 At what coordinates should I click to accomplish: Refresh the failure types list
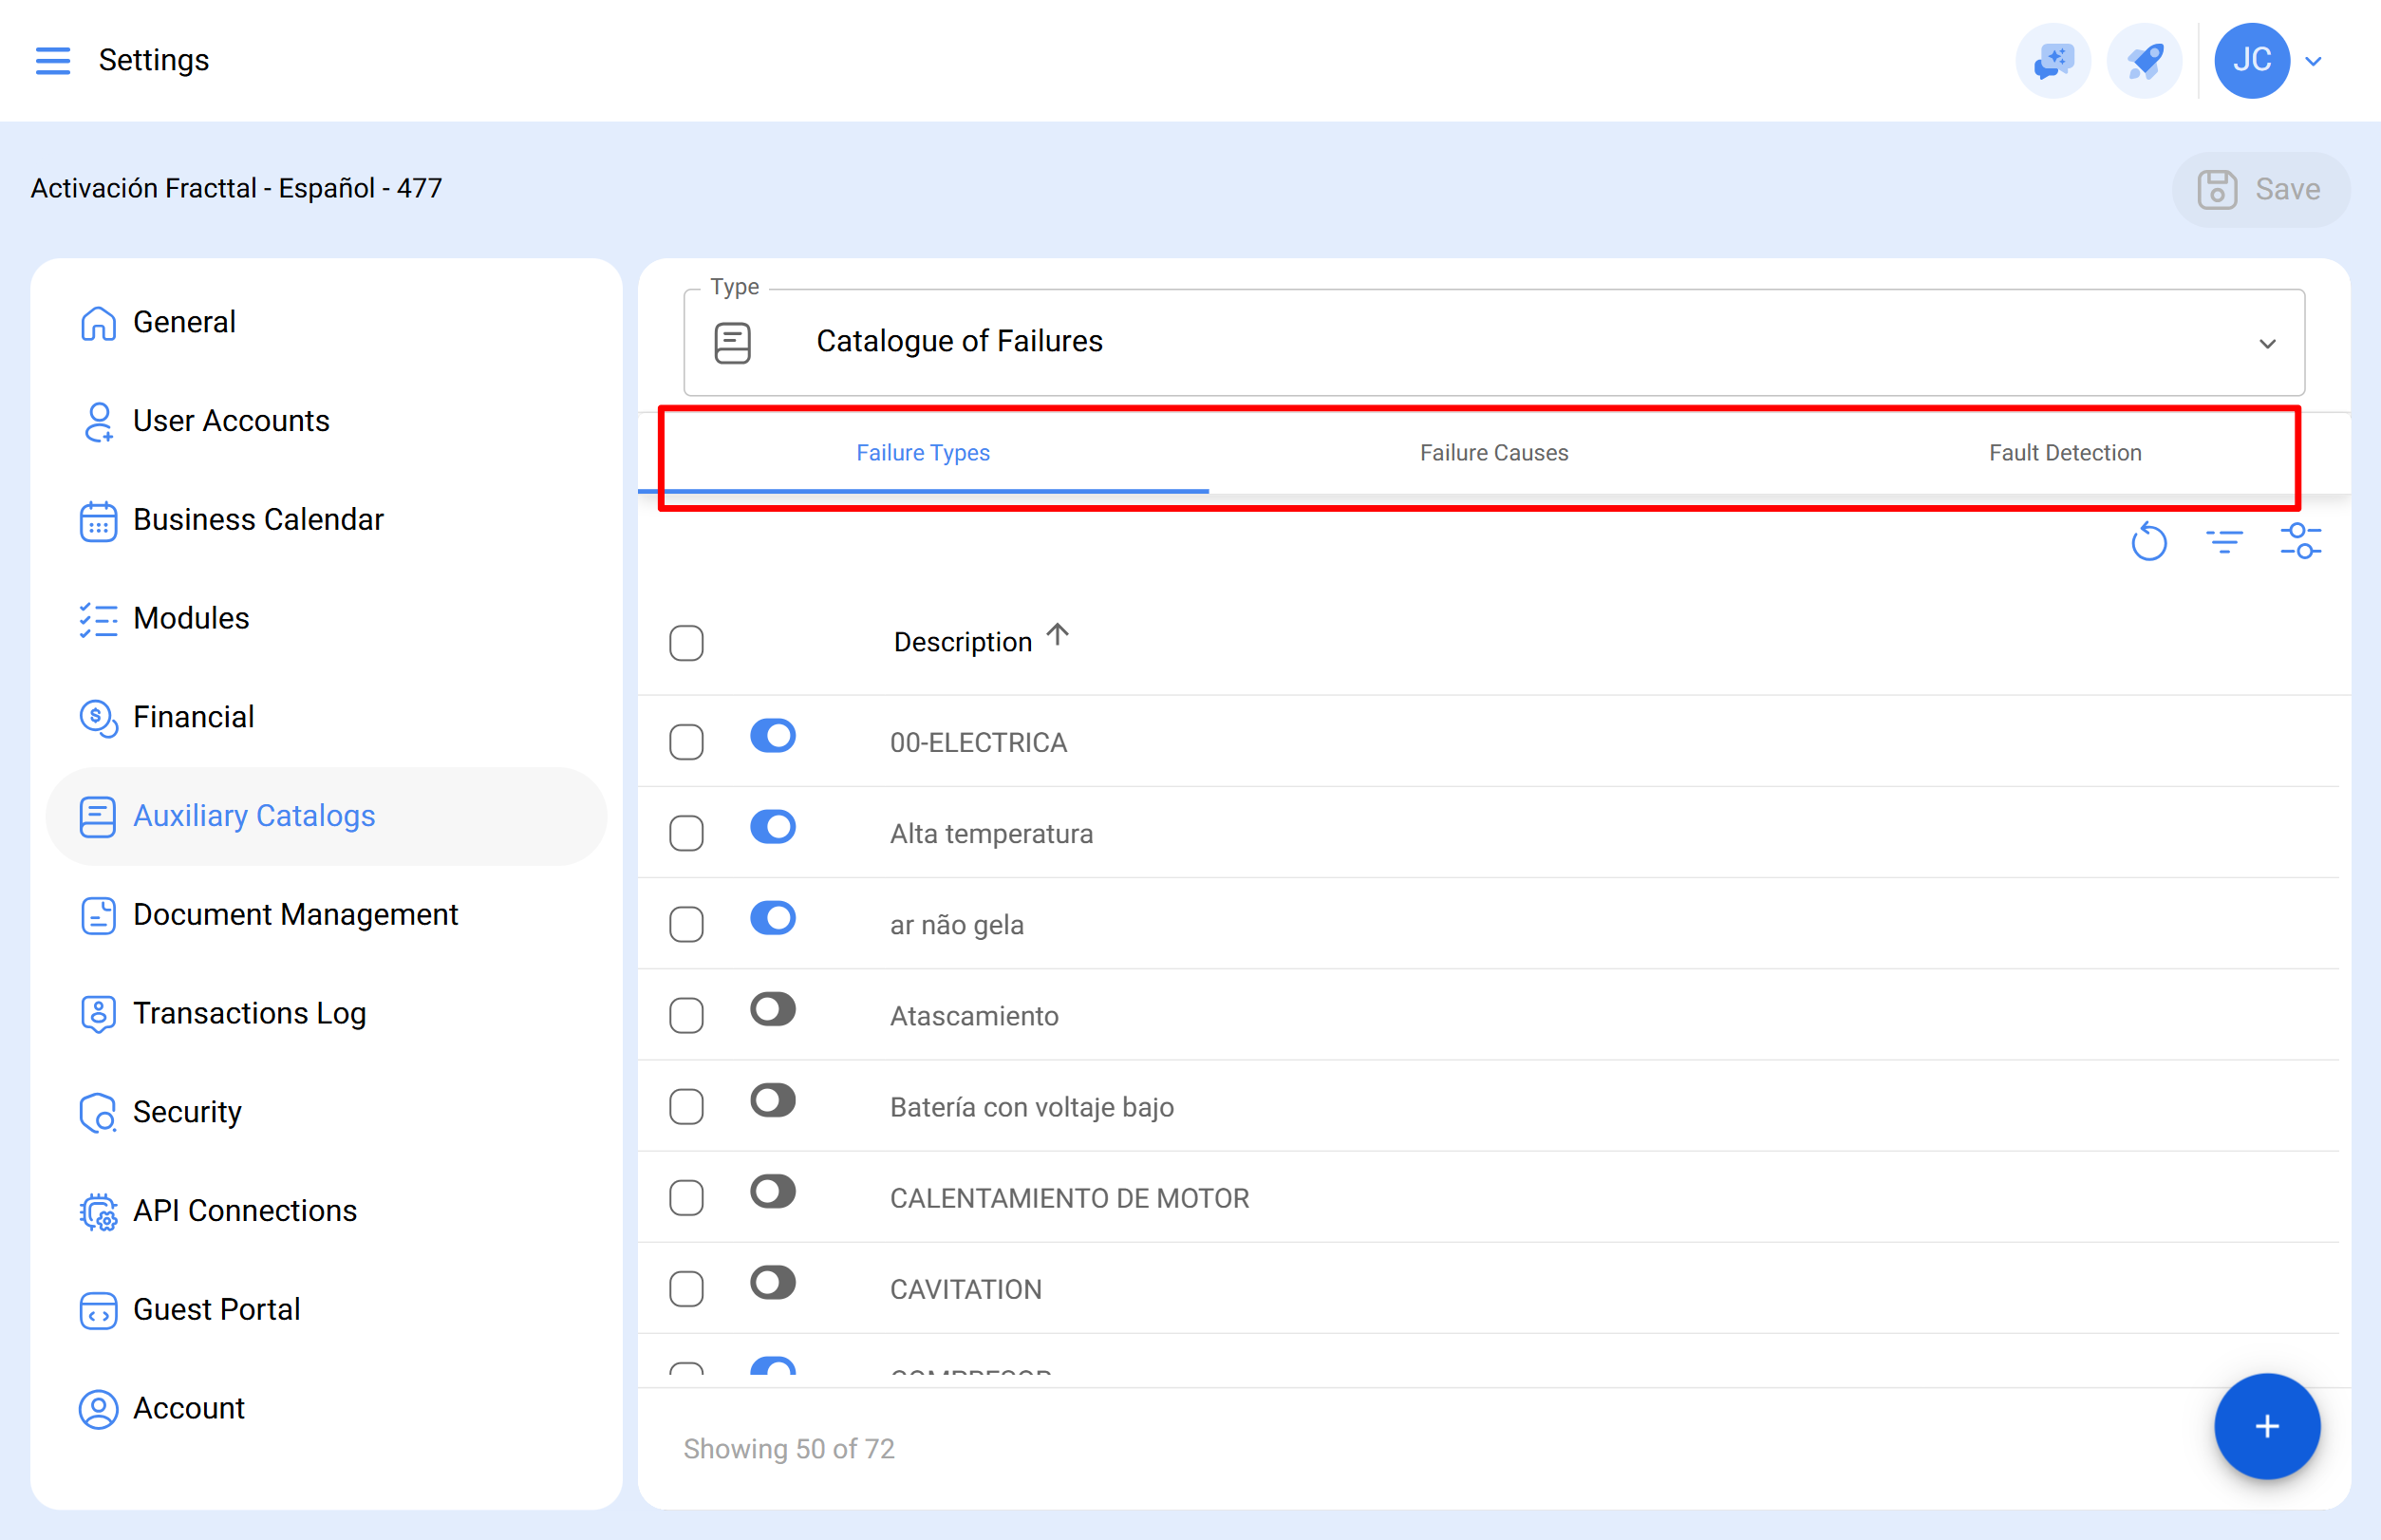click(2148, 541)
